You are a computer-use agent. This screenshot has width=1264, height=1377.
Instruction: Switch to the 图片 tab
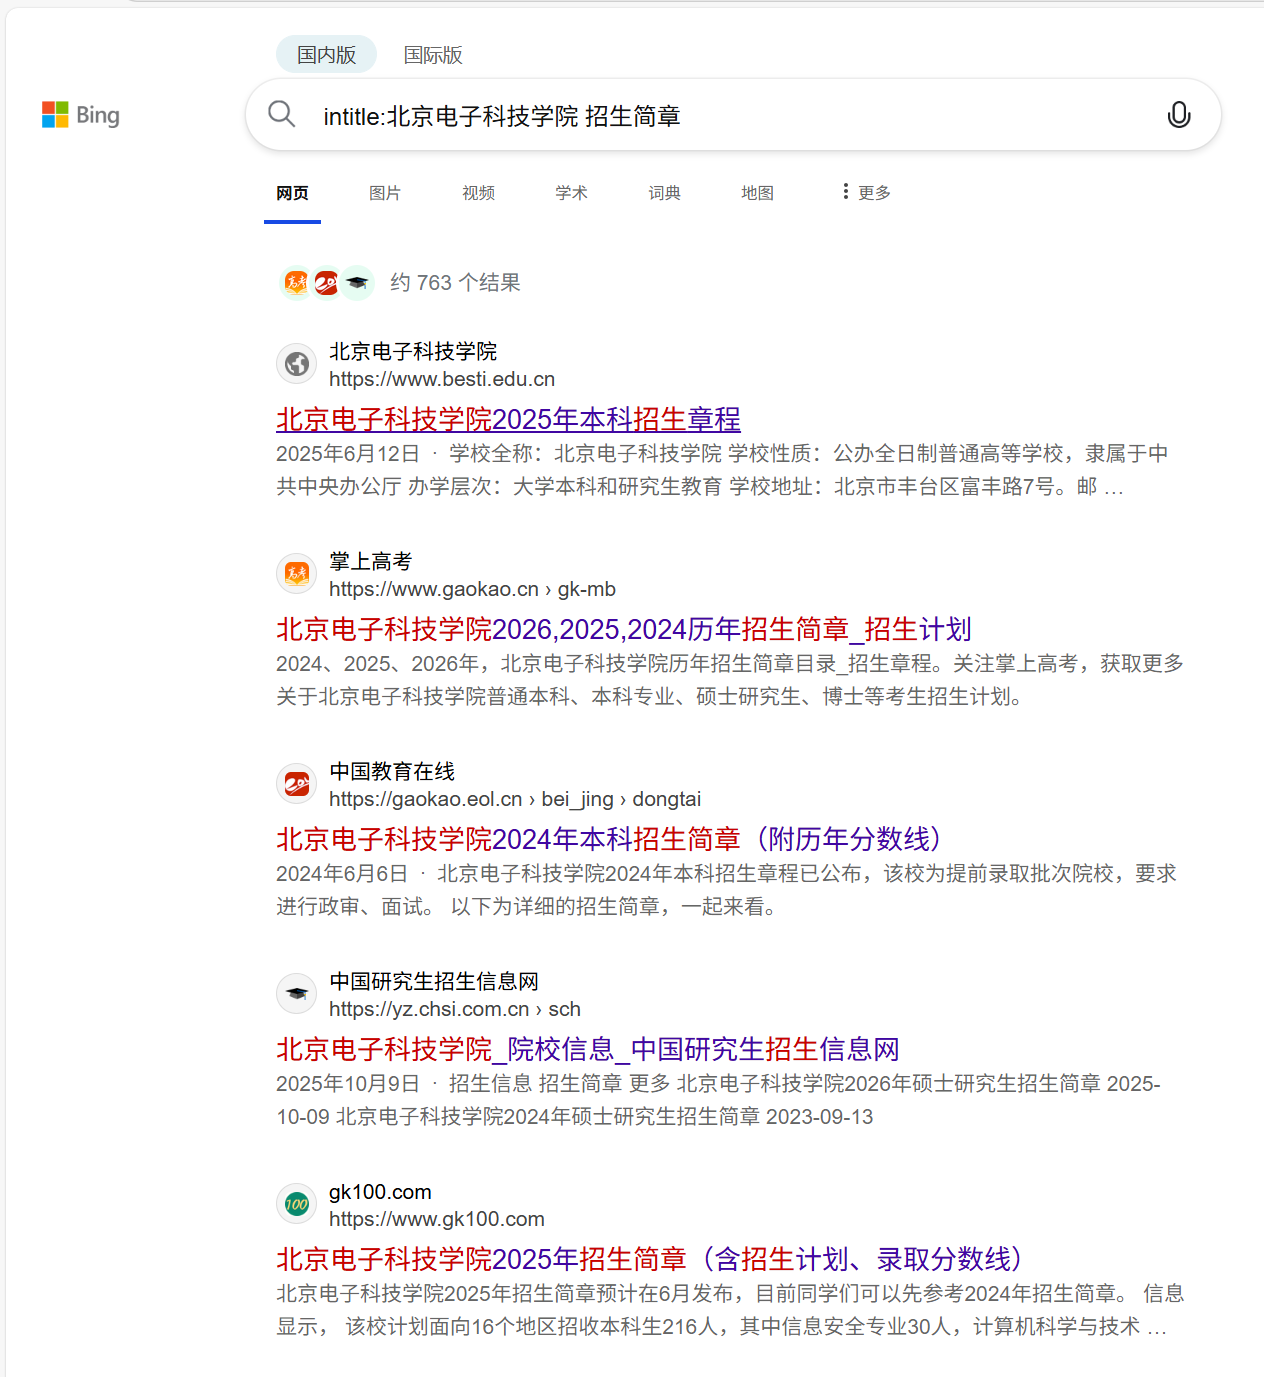[385, 192]
